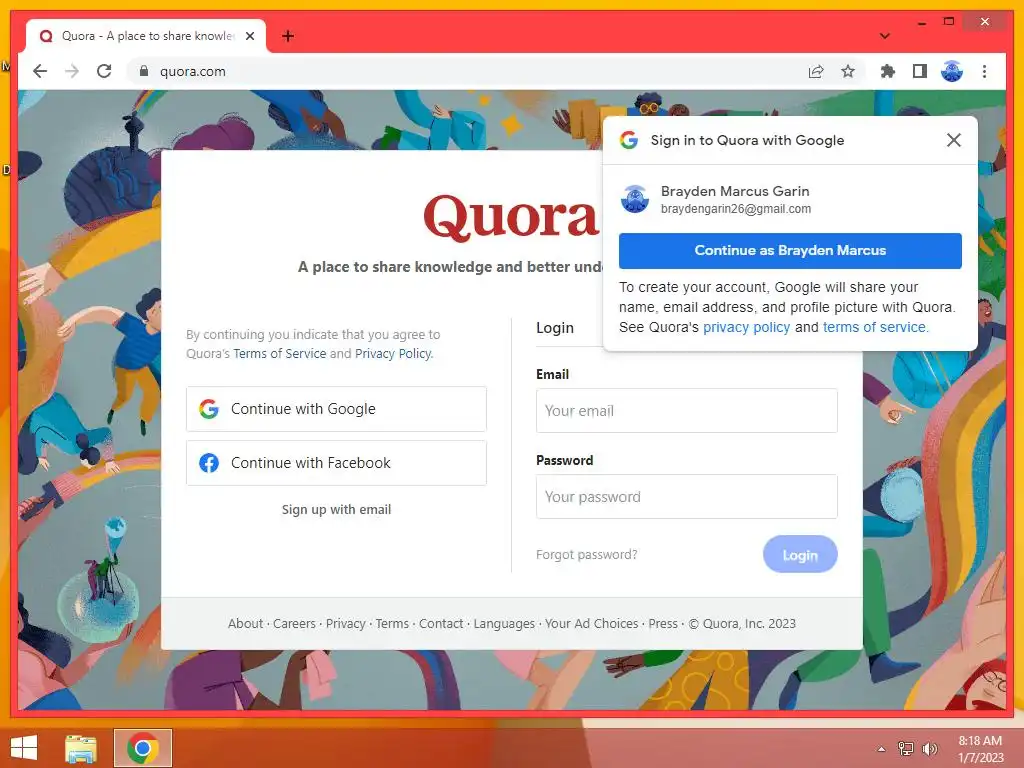Open the Careers footer link

[x=294, y=624]
